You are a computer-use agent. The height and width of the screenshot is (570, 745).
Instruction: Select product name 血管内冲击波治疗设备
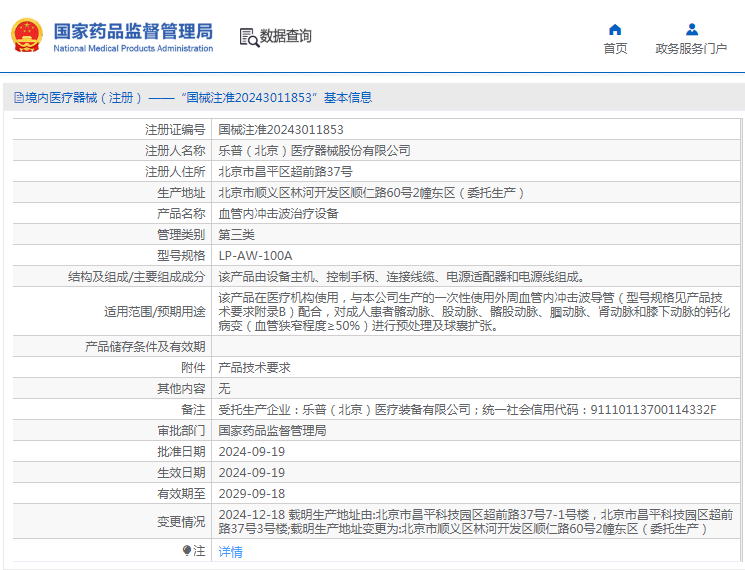coord(278,214)
